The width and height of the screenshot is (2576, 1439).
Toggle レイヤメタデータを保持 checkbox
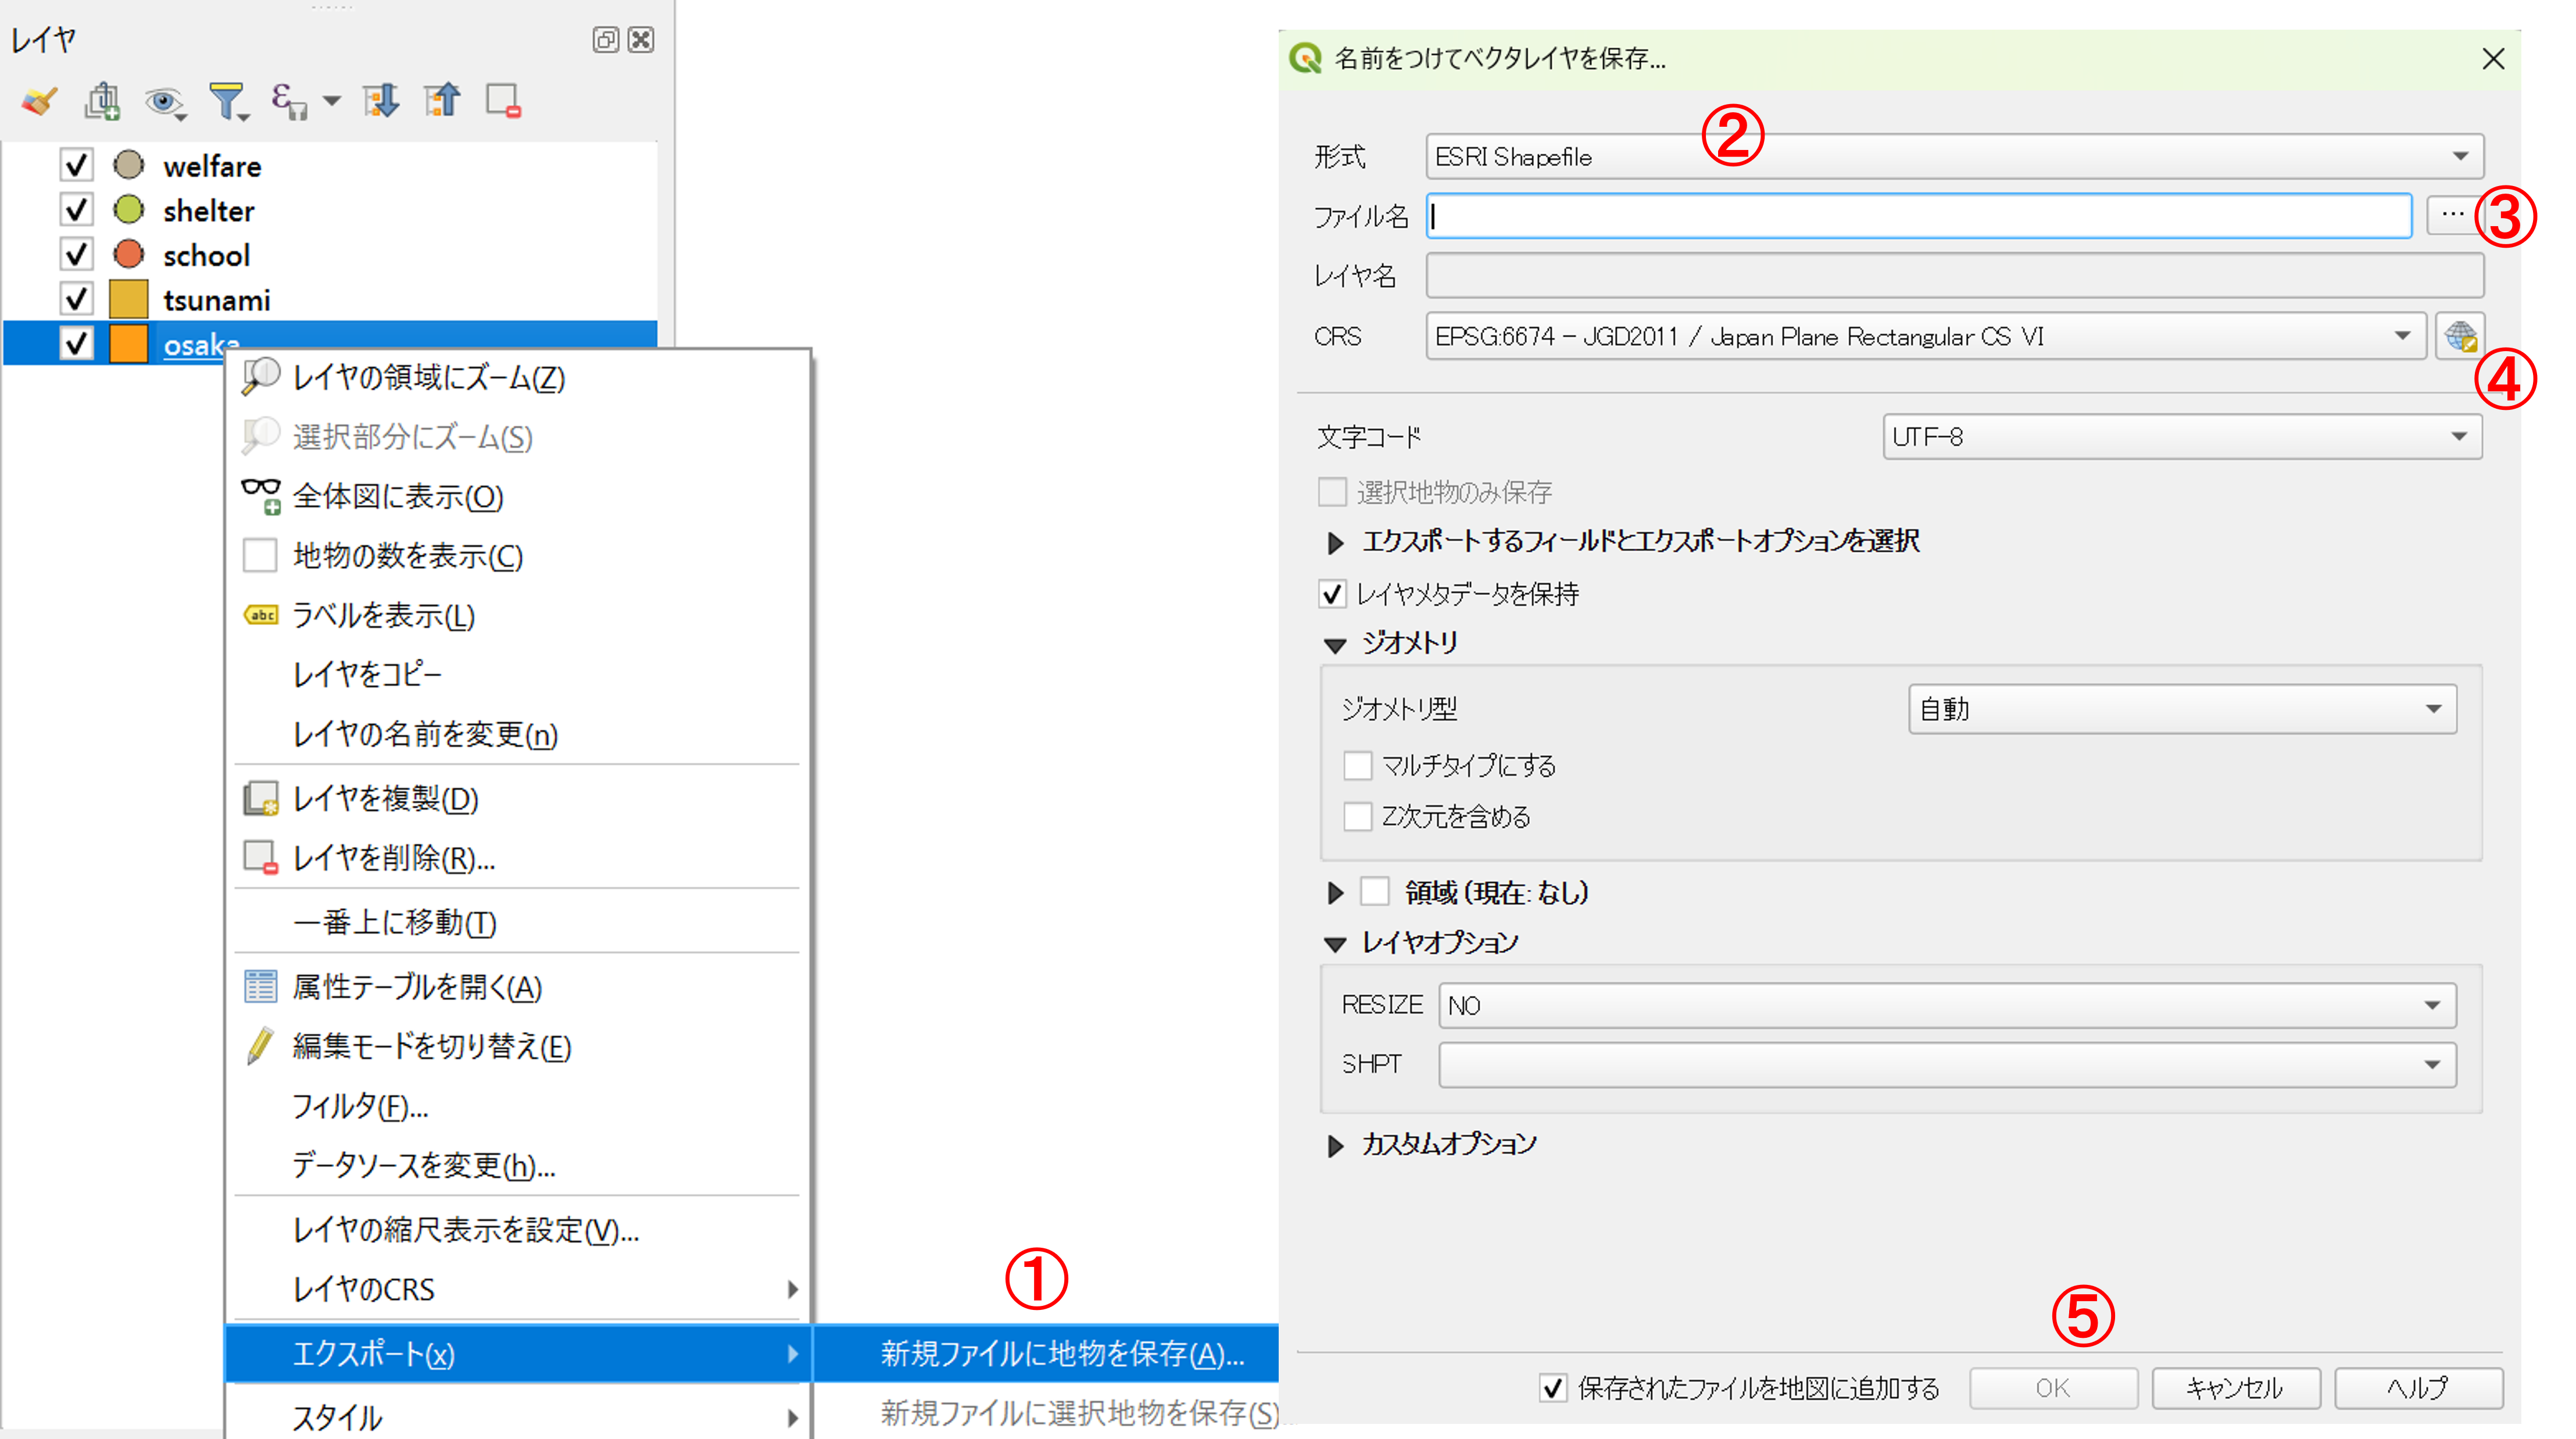pyautogui.click(x=1332, y=594)
